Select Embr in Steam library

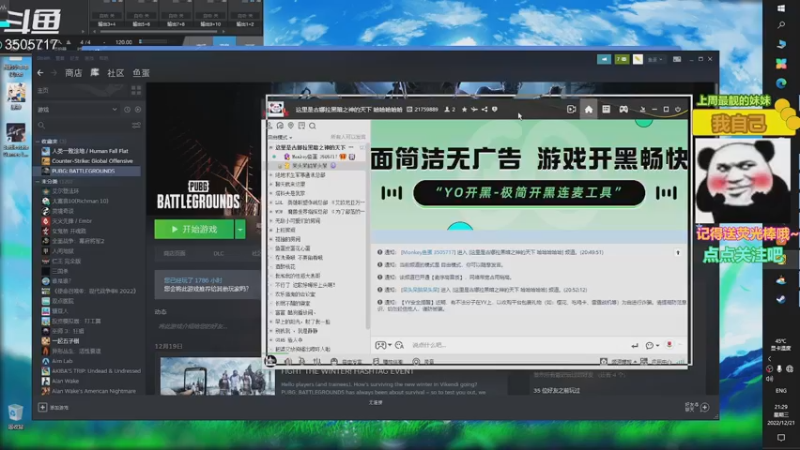(67, 221)
